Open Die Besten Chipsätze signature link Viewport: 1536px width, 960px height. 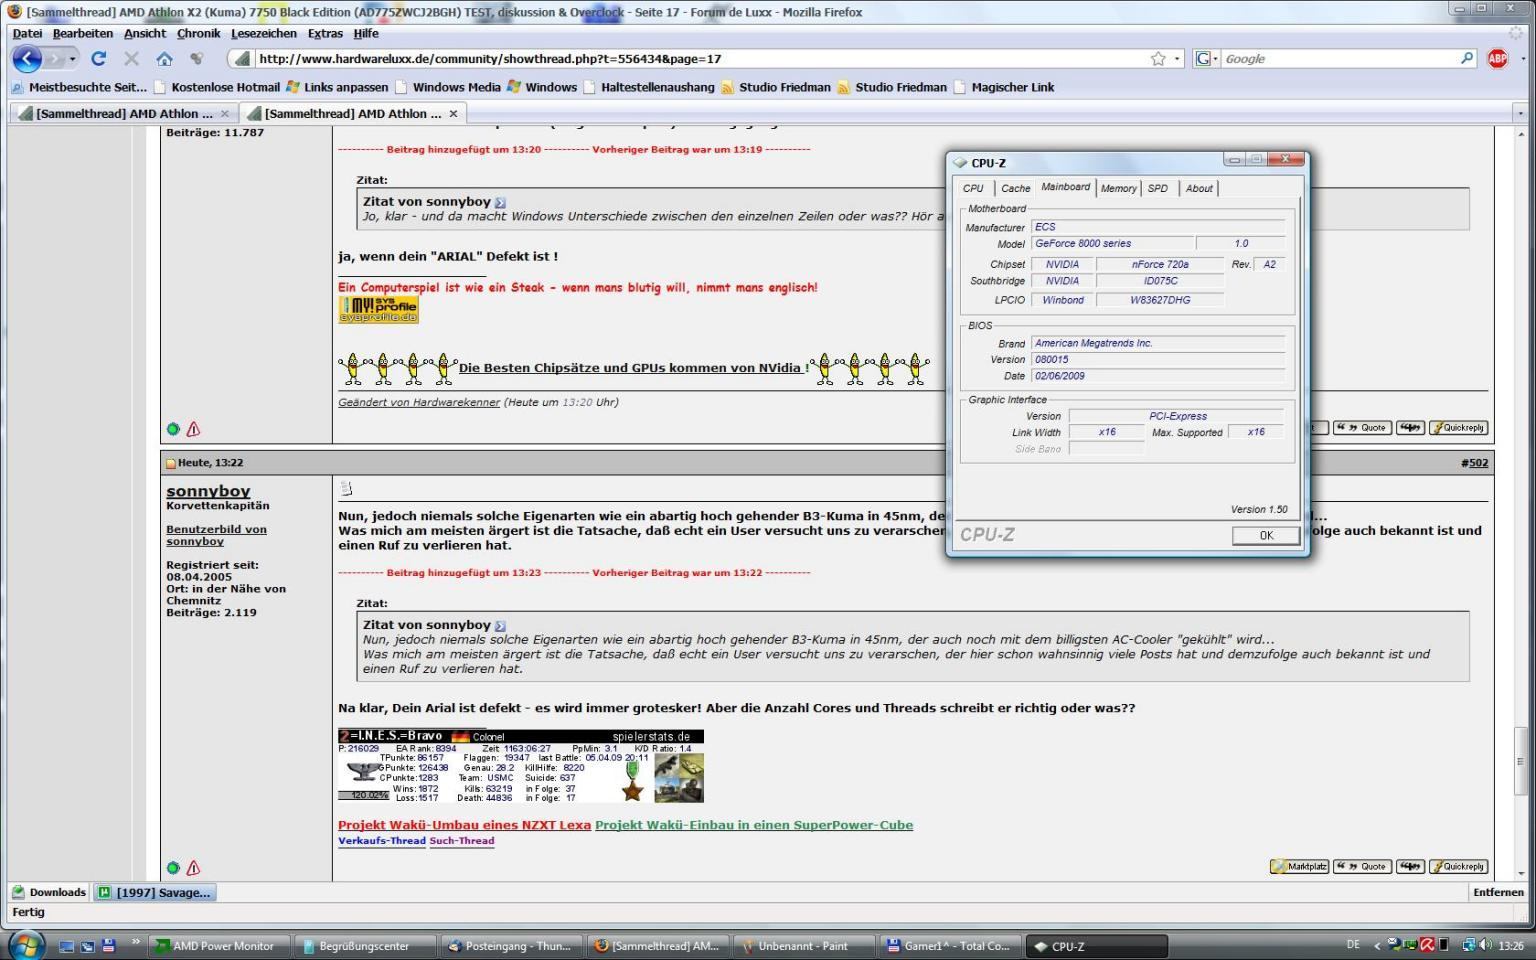pyautogui.click(x=634, y=368)
